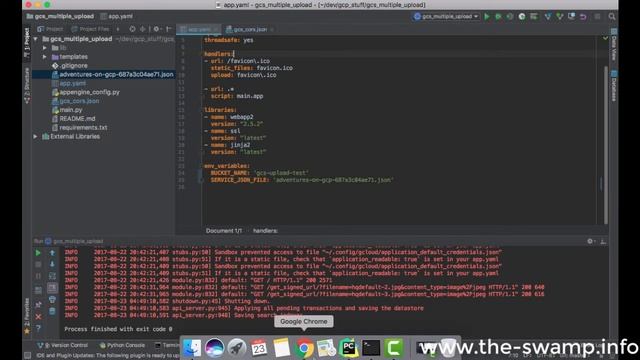Open main.py in project tree

(67, 110)
